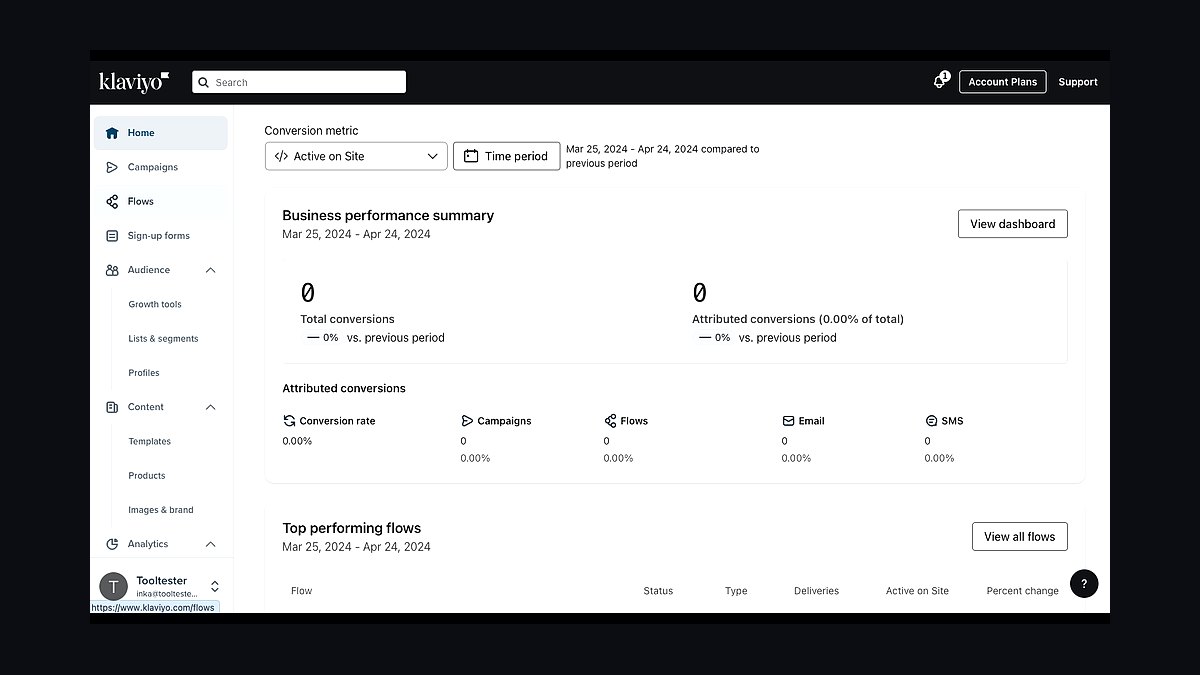This screenshot has width=1200, height=675.
Task: Click the View all flows button
Action: pos(1020,536)
